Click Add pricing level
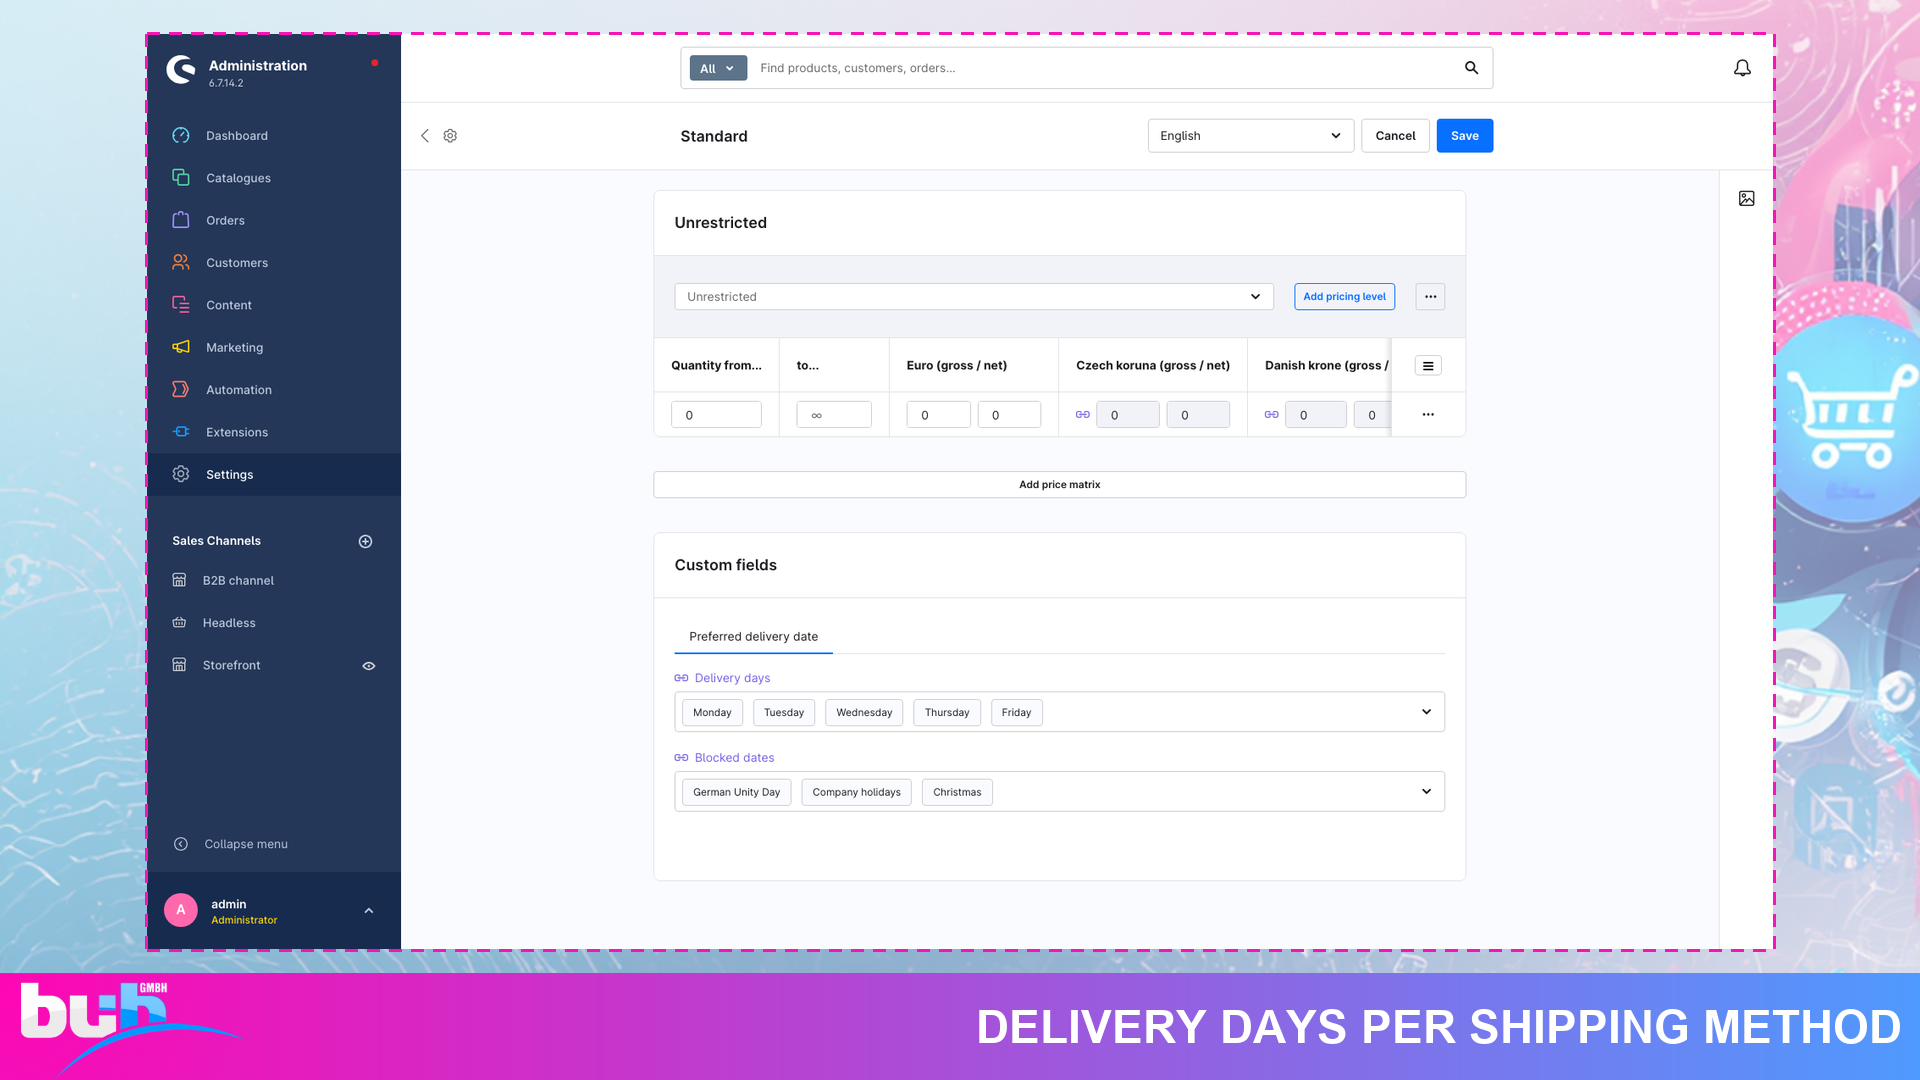Image resolution: width=1920 pixels, height=1080 pixels. point(1344,297)
